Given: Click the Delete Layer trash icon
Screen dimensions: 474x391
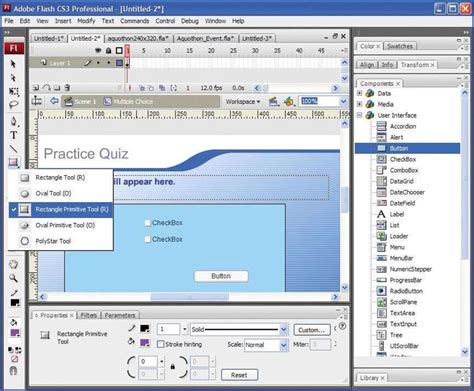Looking at the screenshot, I should [x=67, y=88].
